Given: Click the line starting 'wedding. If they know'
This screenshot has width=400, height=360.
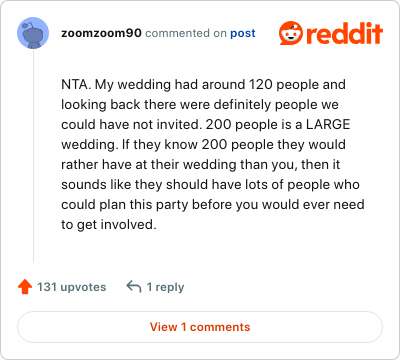Looking at the screenshot, I should coord(203,145).
